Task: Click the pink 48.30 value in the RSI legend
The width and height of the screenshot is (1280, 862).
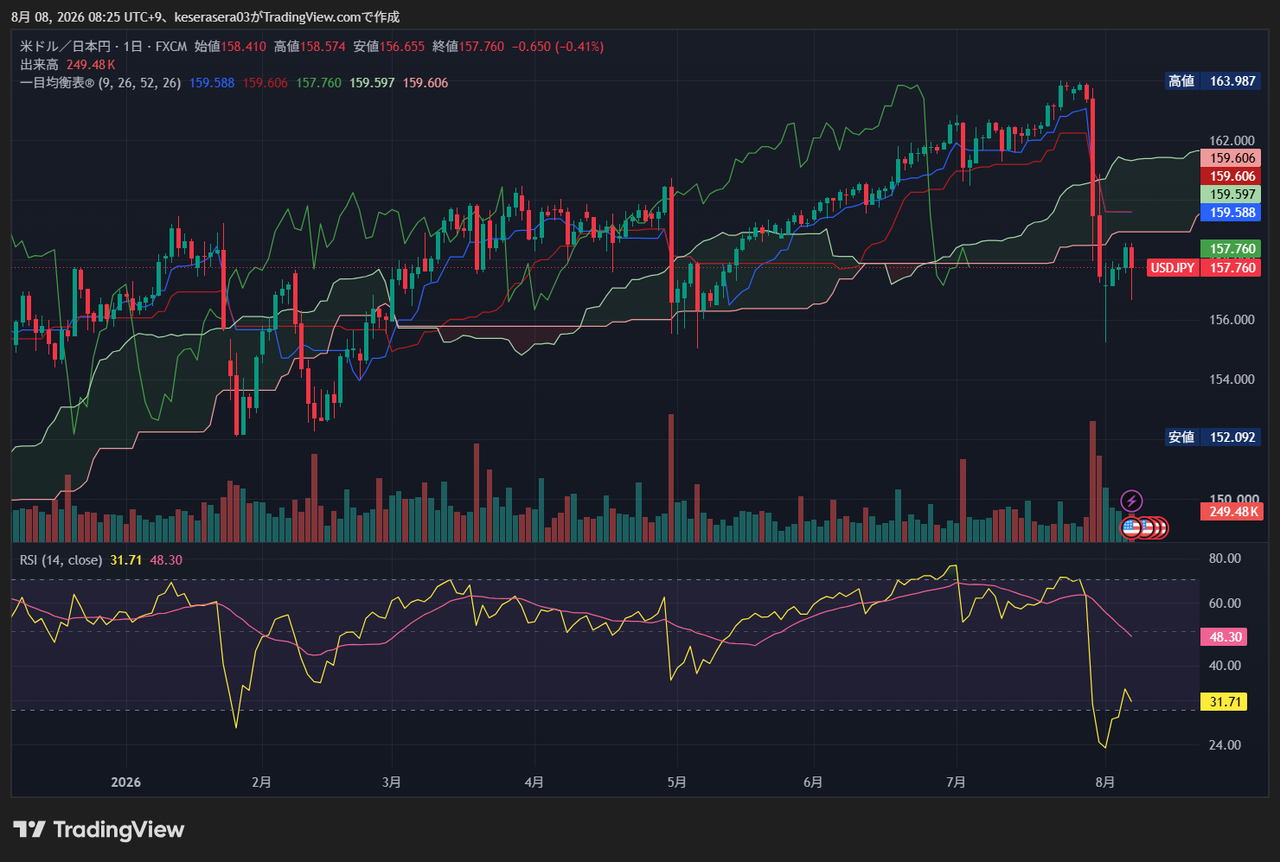Action: pyautogui.click(x=165, y=559)
